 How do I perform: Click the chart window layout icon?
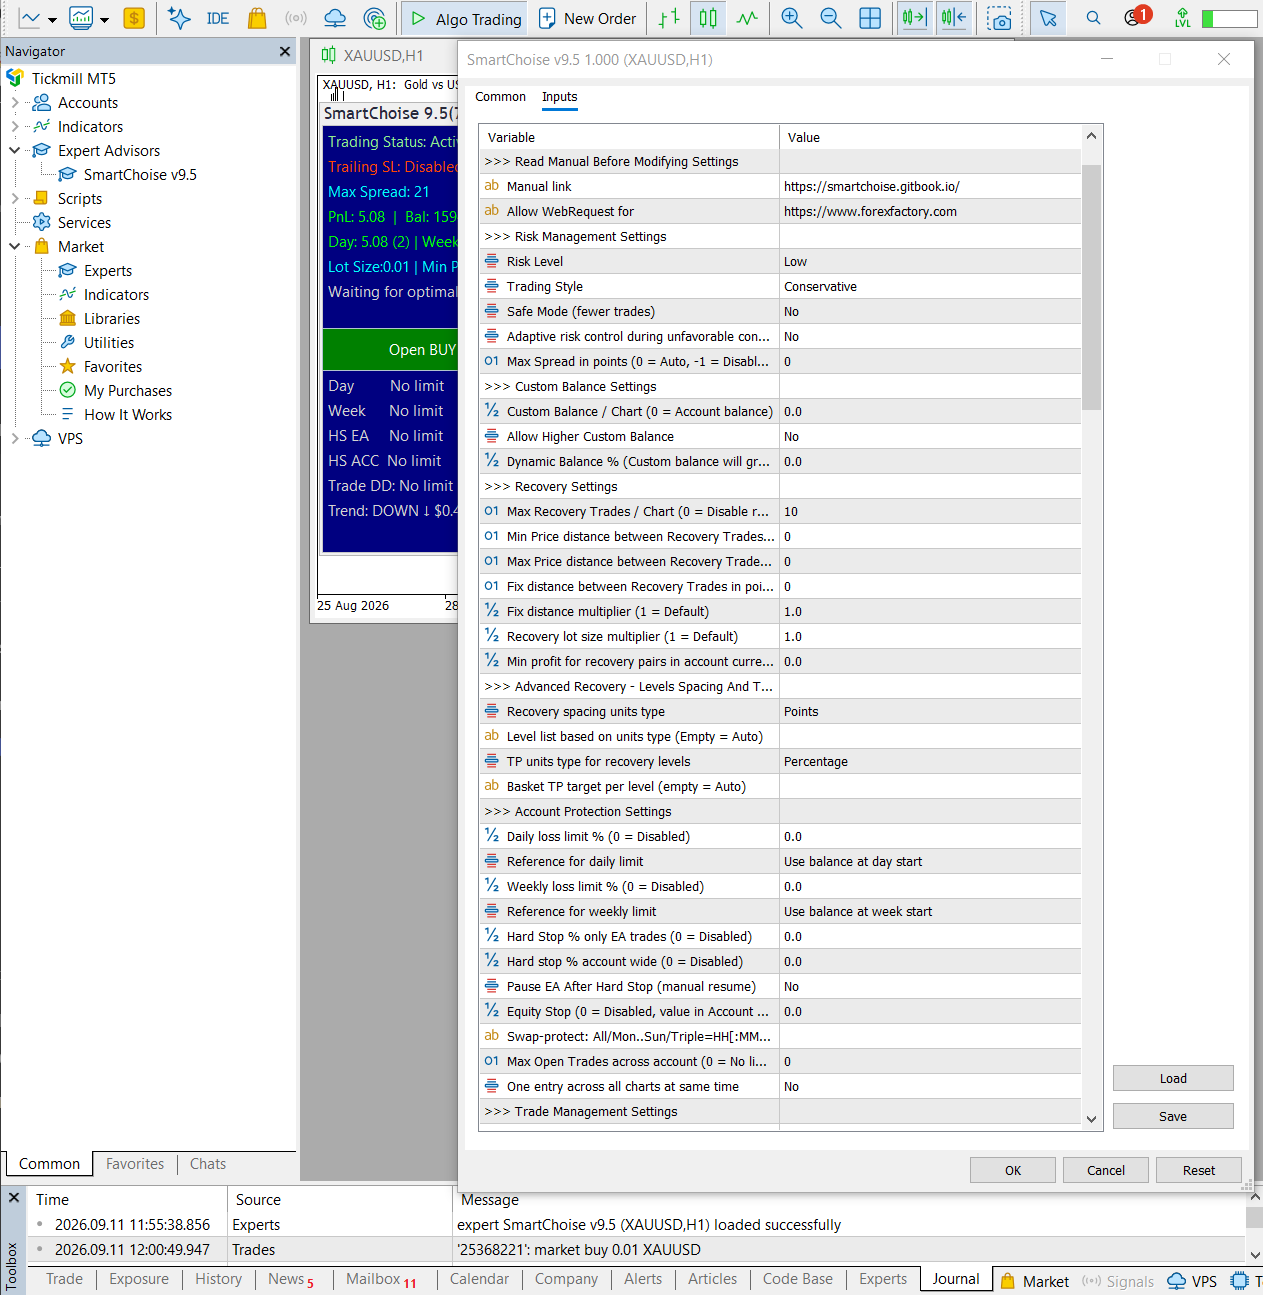coord(81,18)
